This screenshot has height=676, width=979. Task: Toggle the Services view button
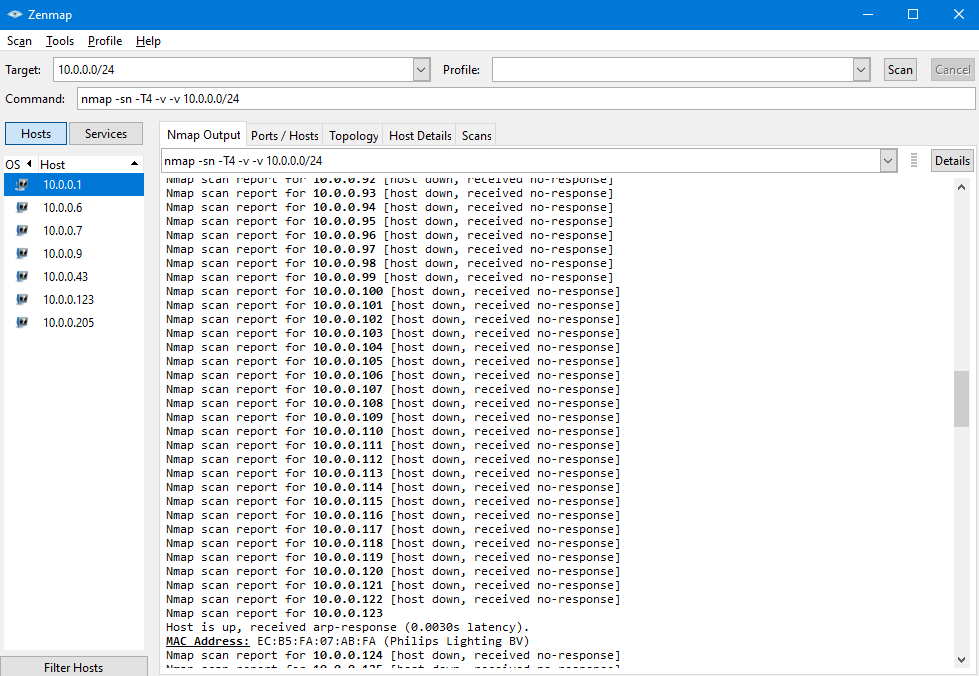(x=106, y=134)
